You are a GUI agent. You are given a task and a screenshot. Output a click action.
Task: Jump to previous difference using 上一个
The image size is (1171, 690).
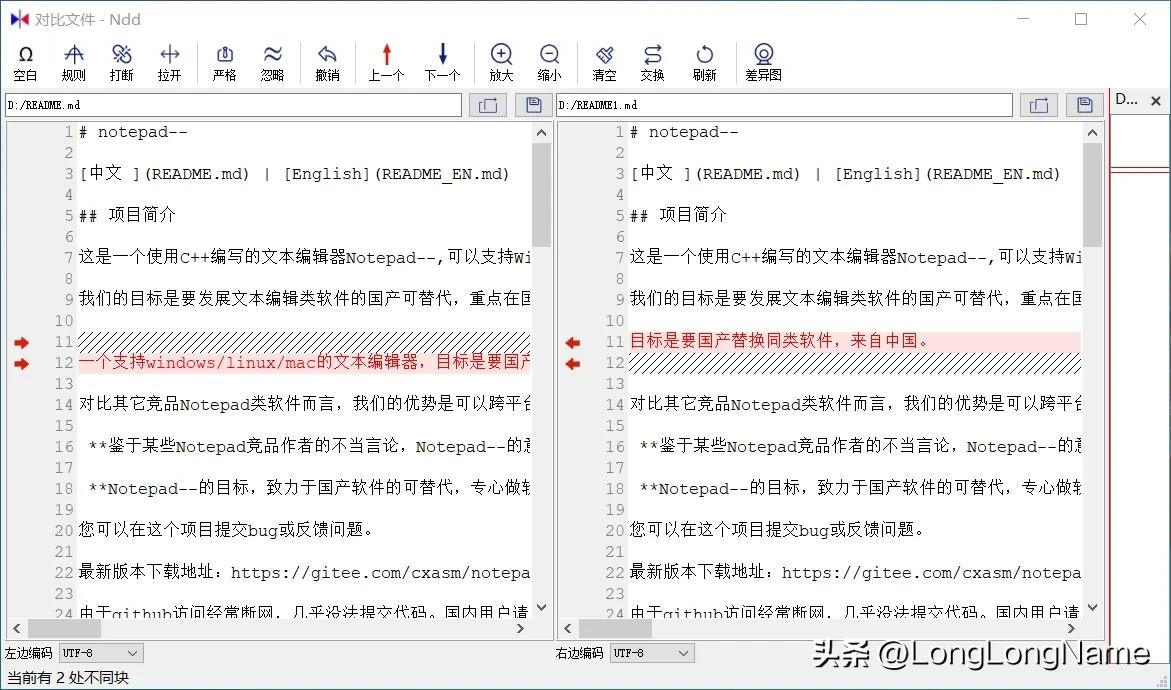tap(385, 60)
